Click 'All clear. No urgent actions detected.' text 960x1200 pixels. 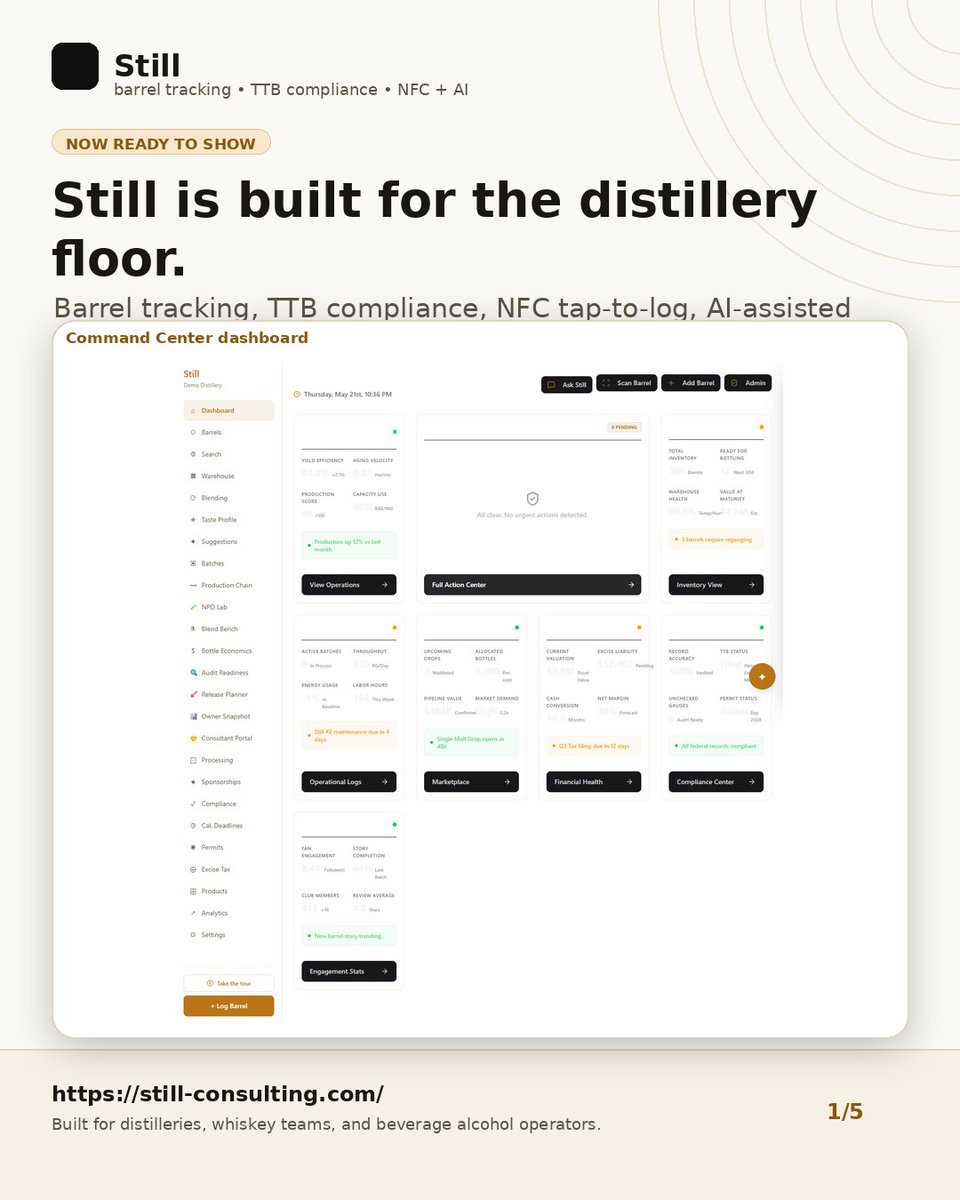click(x=532, y=515)
